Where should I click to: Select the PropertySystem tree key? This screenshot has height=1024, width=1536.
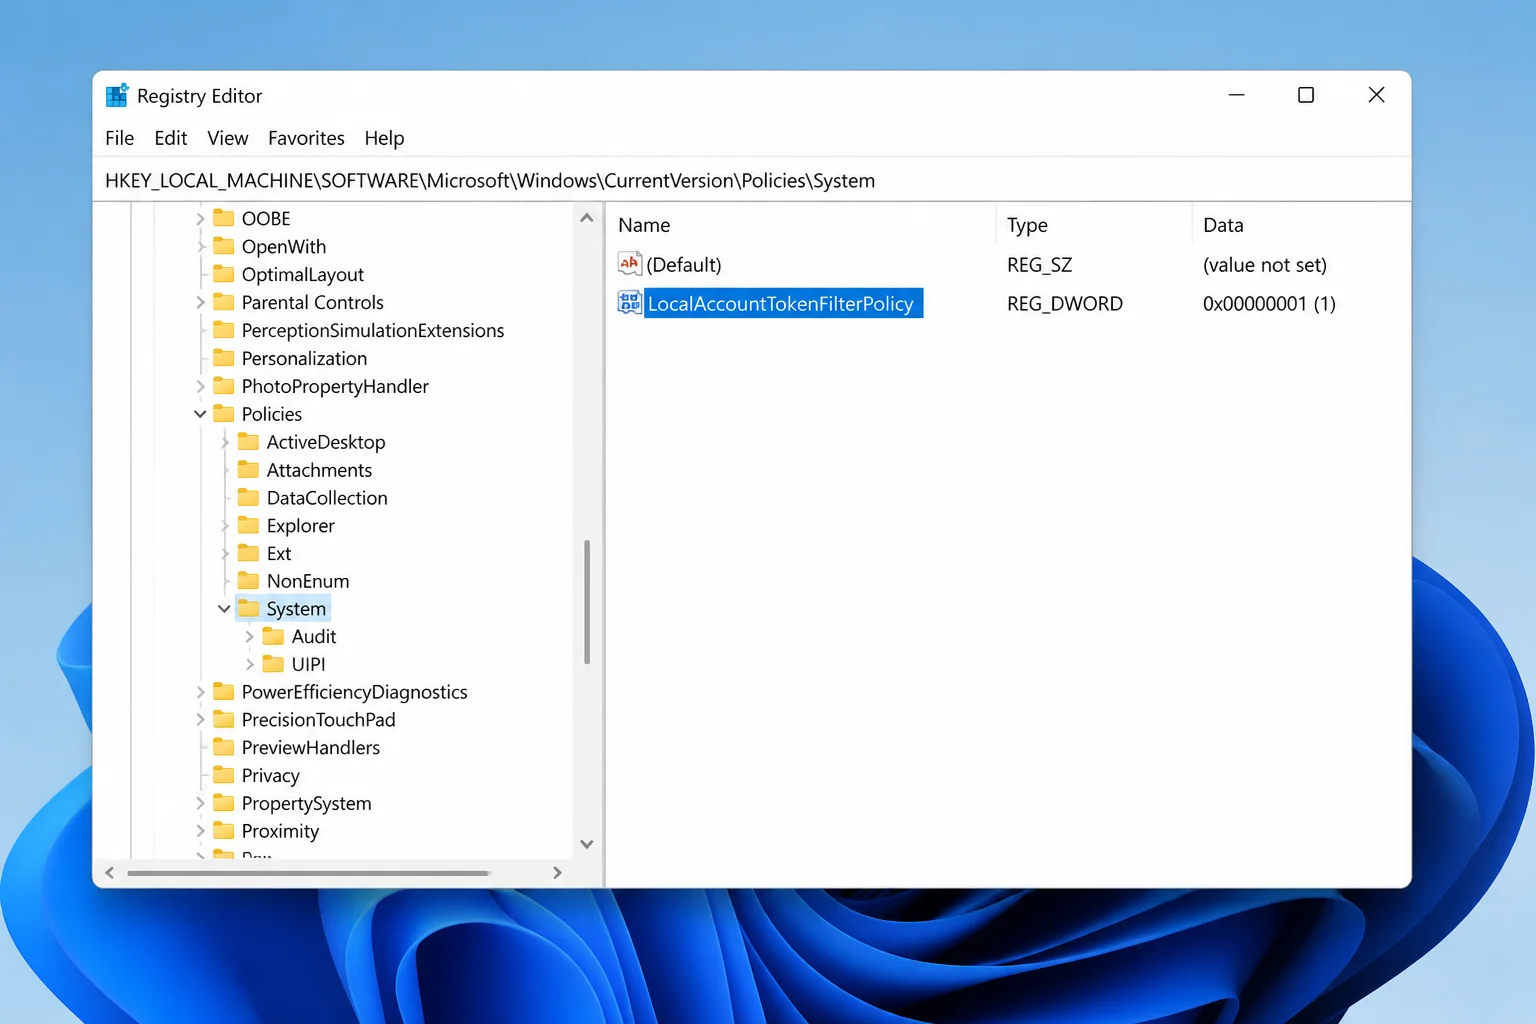[306, 803]
